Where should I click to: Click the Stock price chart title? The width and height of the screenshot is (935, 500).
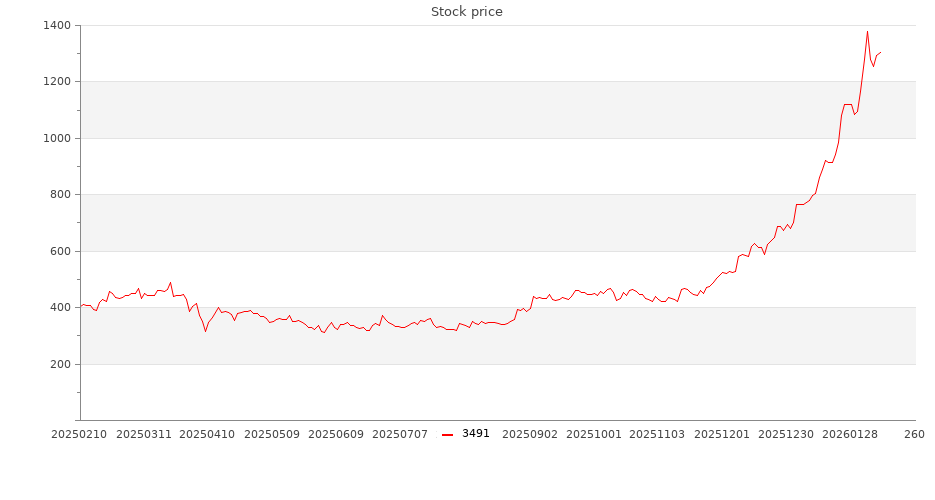coord(467,12)
